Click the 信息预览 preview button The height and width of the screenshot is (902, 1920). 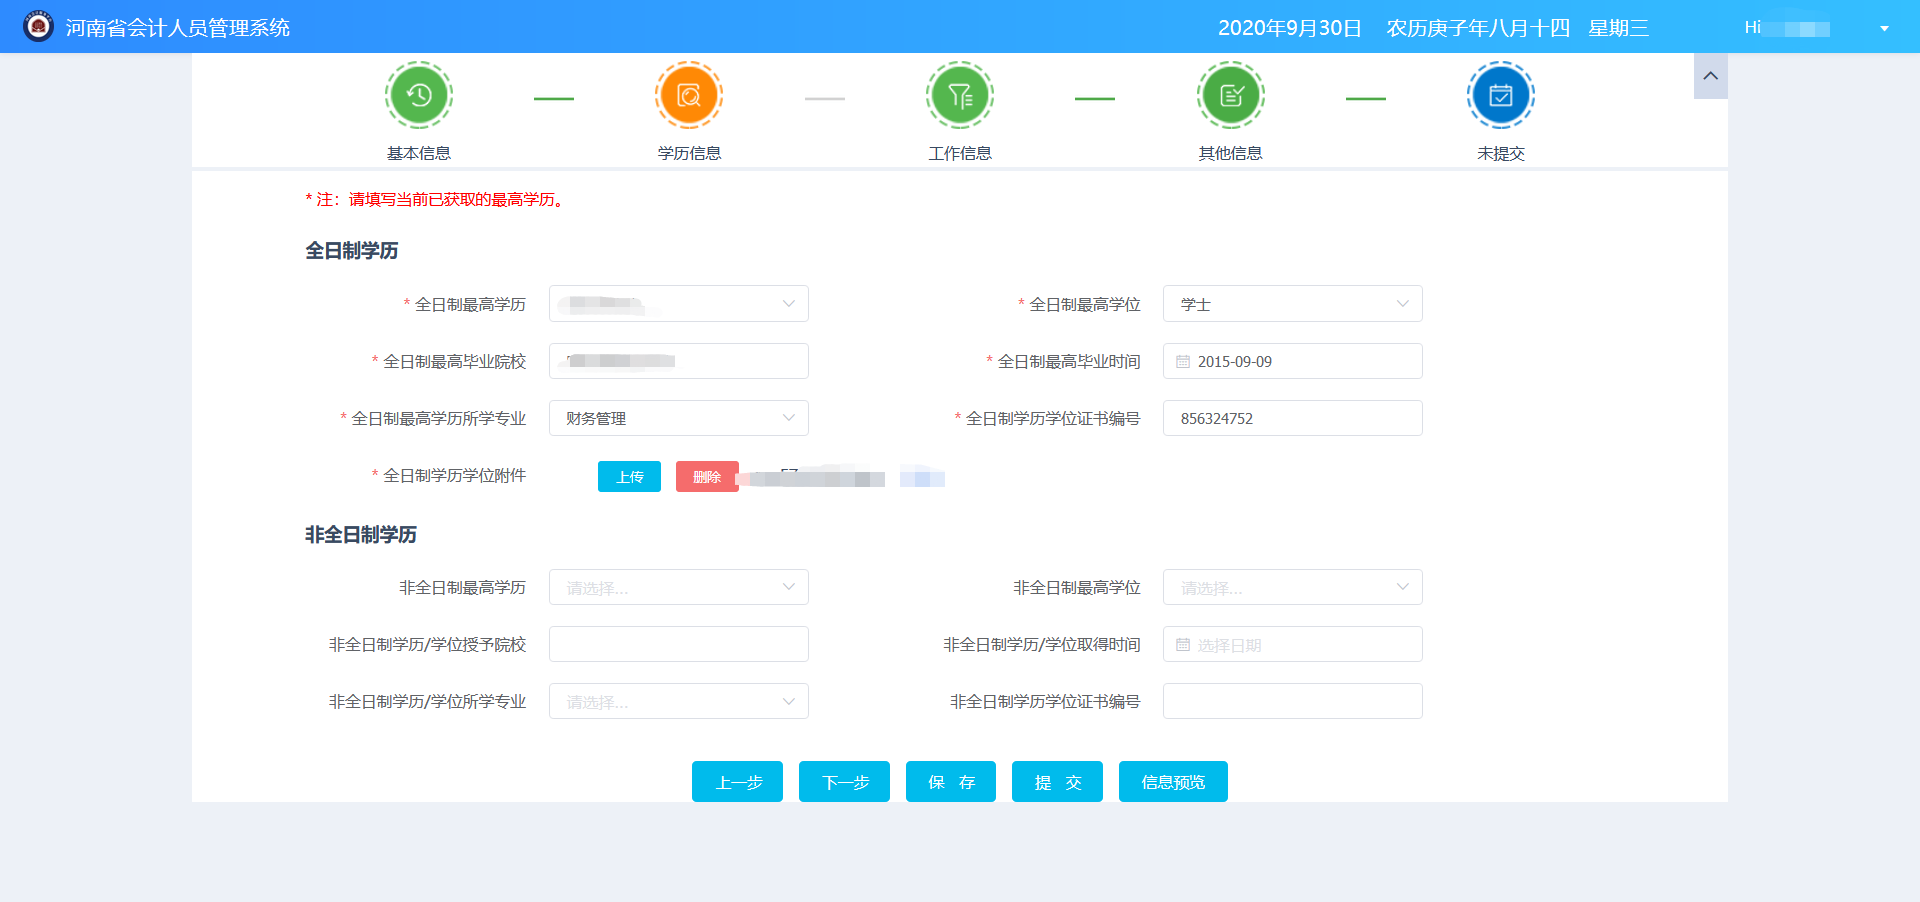click(x=1172, y=782)
